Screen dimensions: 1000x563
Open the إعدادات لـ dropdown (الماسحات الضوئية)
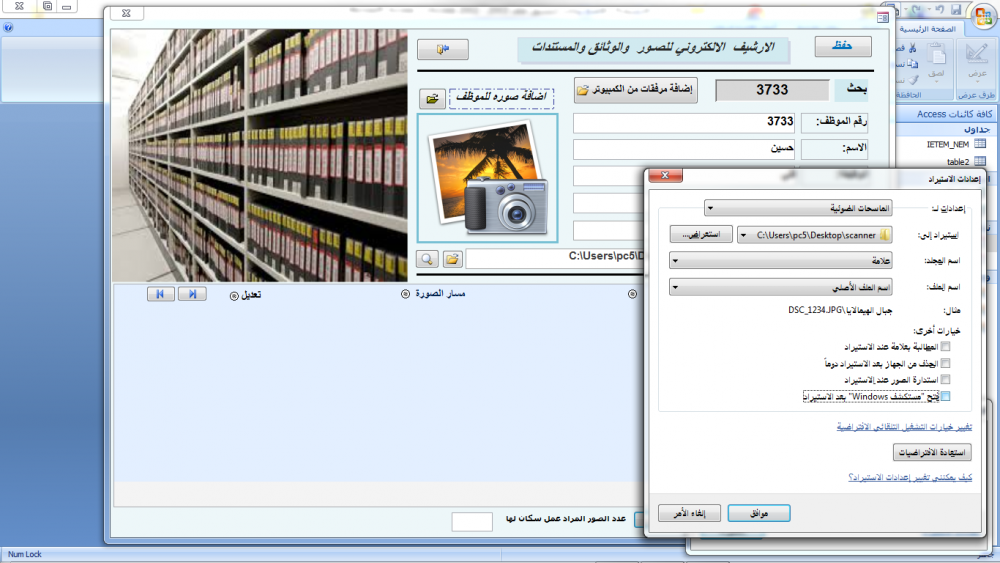coord(798,208)
